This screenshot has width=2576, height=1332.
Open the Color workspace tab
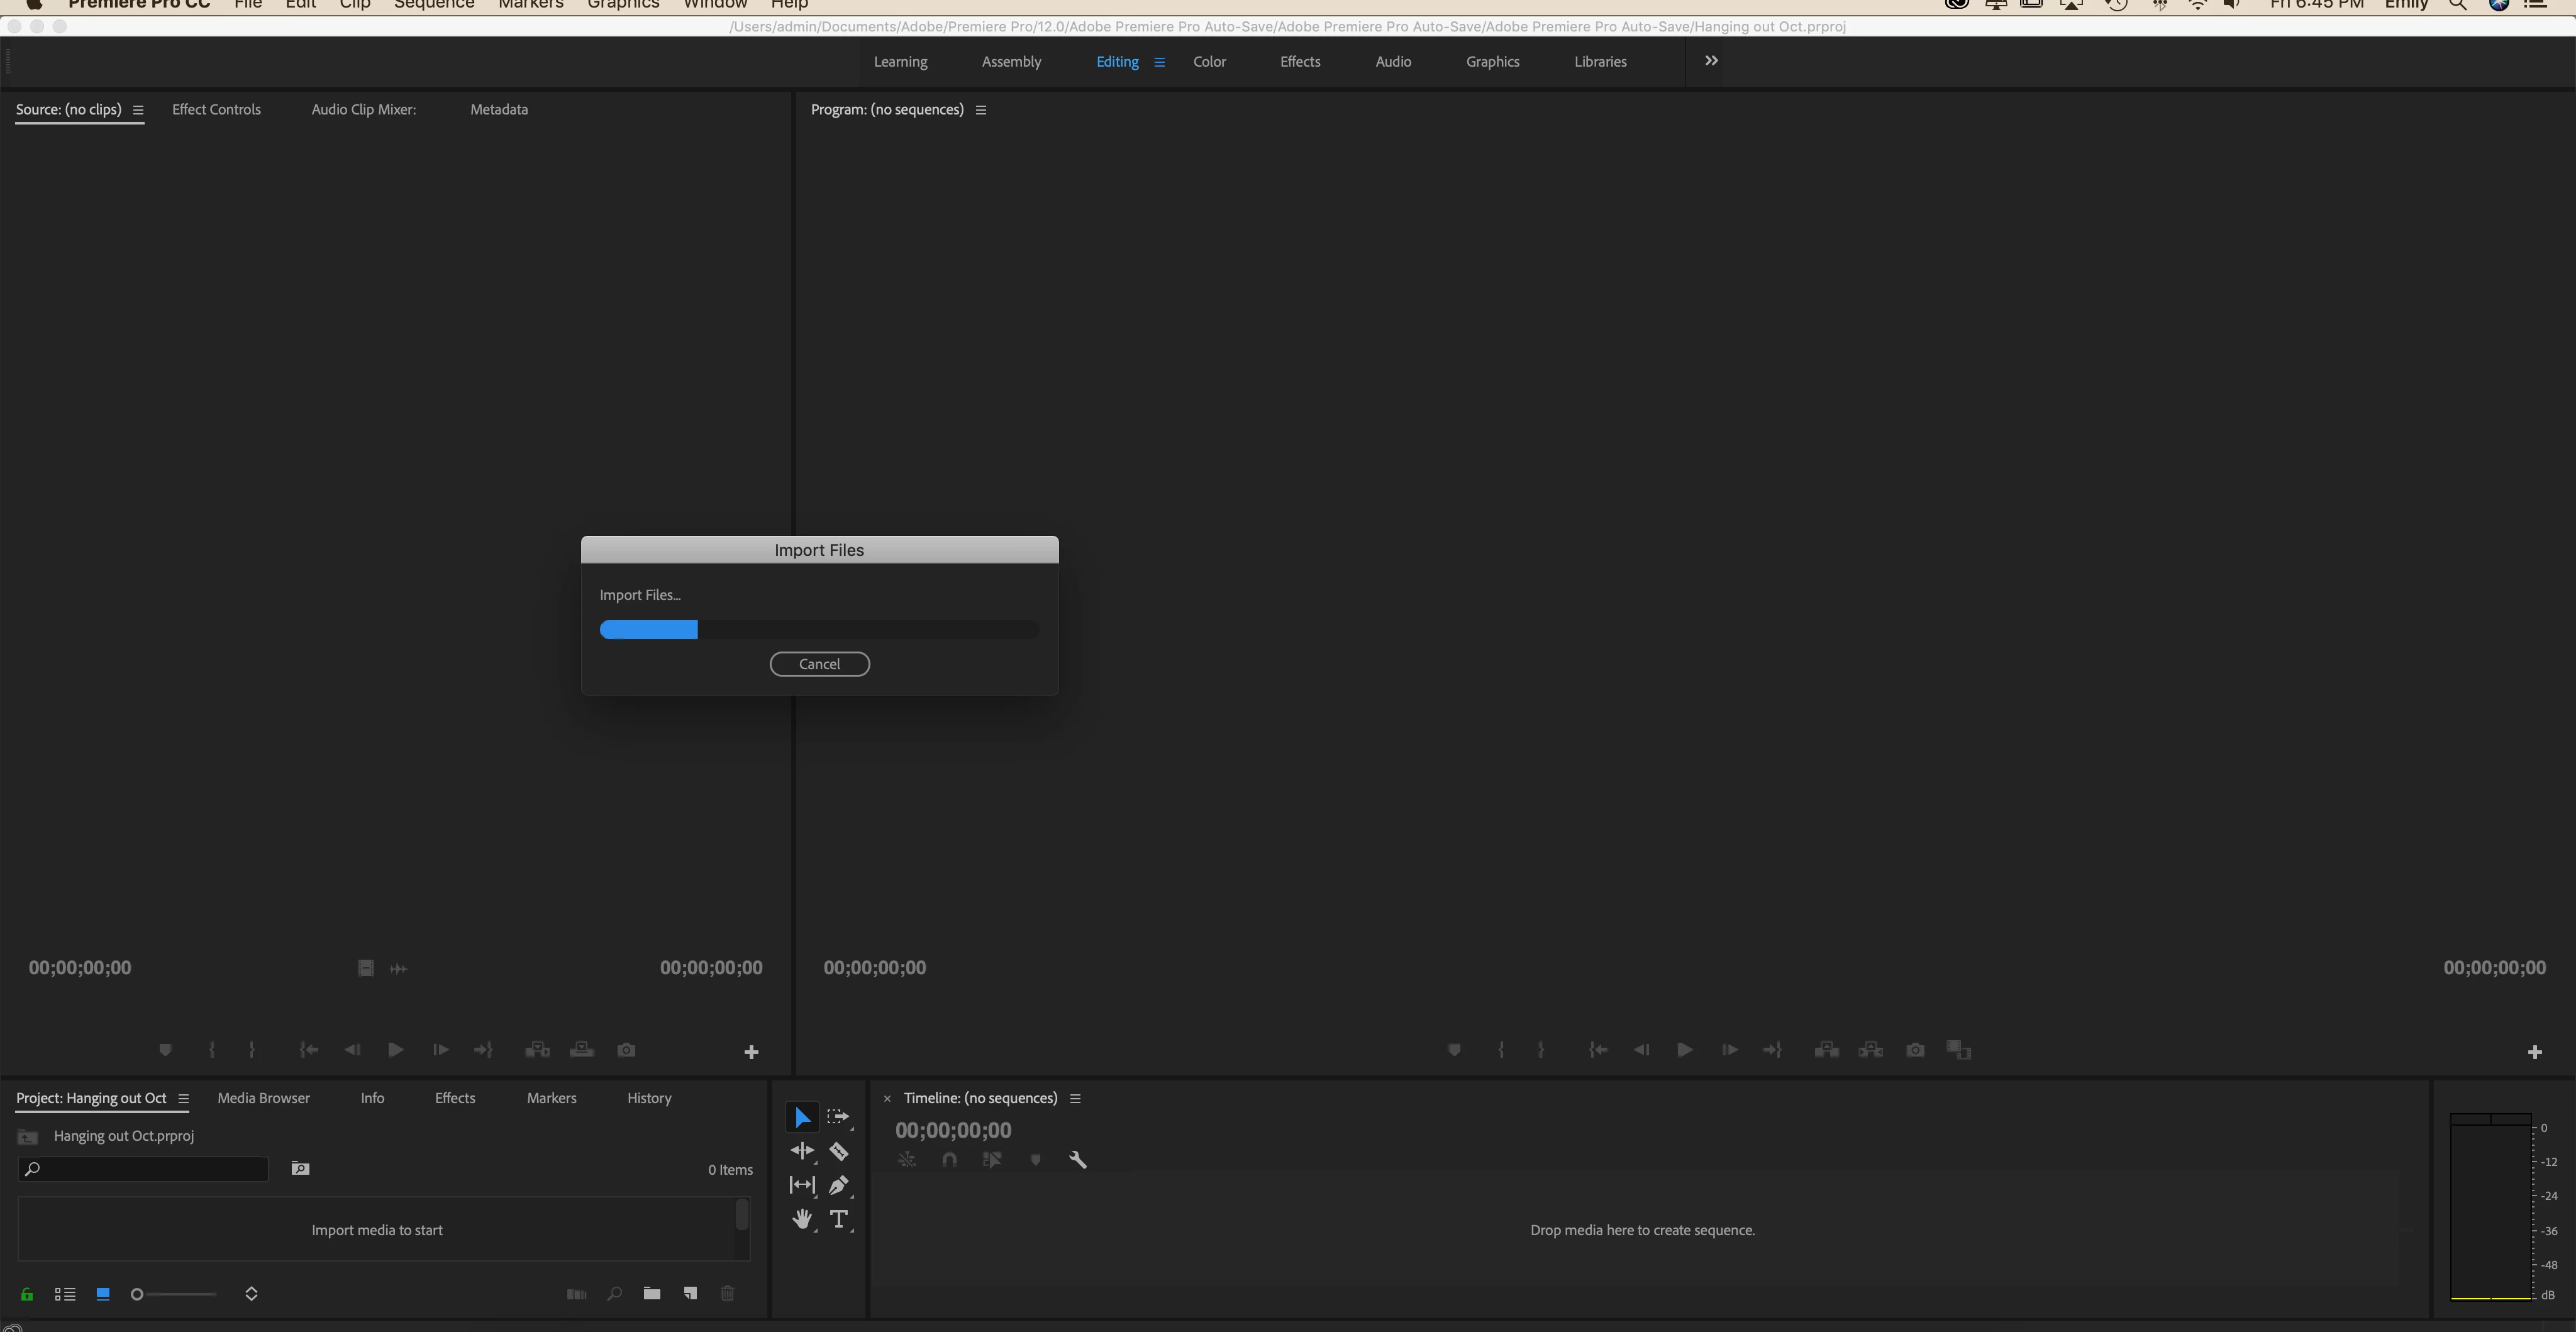tap(1209, 62)
